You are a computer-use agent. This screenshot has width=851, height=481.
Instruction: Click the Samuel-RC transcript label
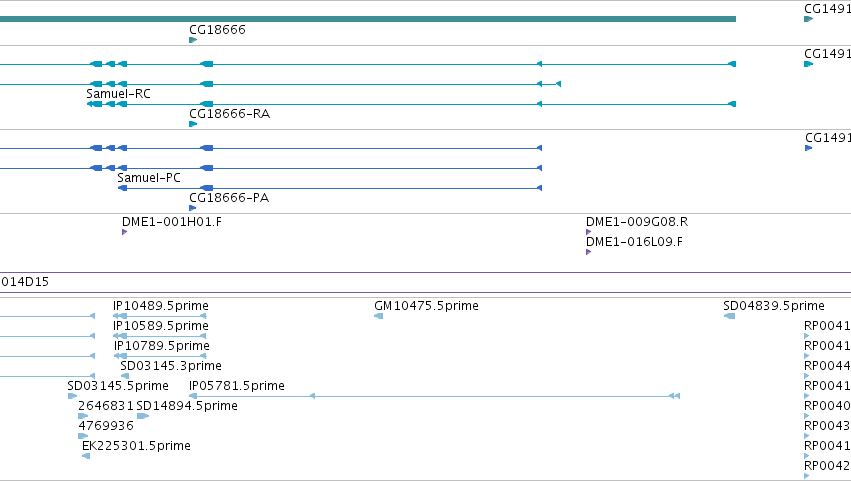pos(118,93)
